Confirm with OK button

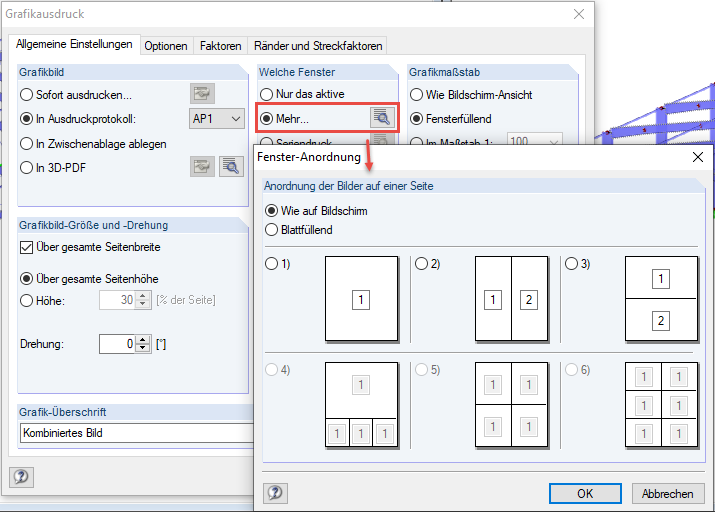tap(585, 493)
